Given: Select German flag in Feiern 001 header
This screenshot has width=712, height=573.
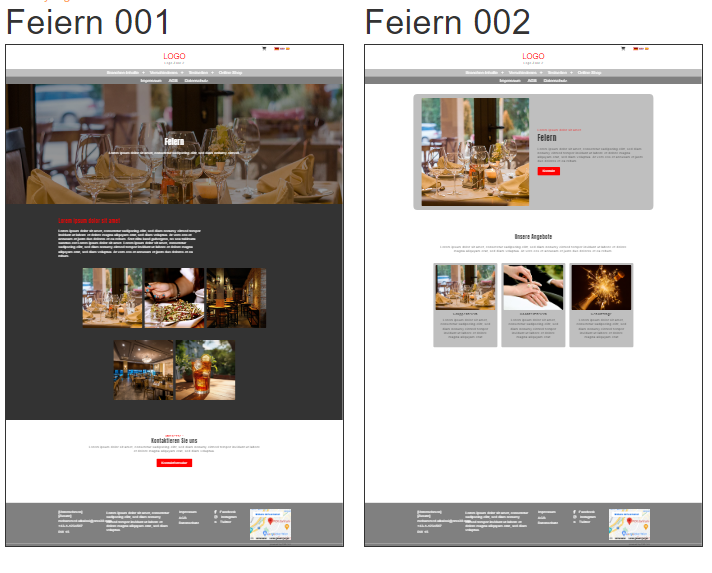Looking at the screenshot, I should pyautogui.click(x=277, y=49).
